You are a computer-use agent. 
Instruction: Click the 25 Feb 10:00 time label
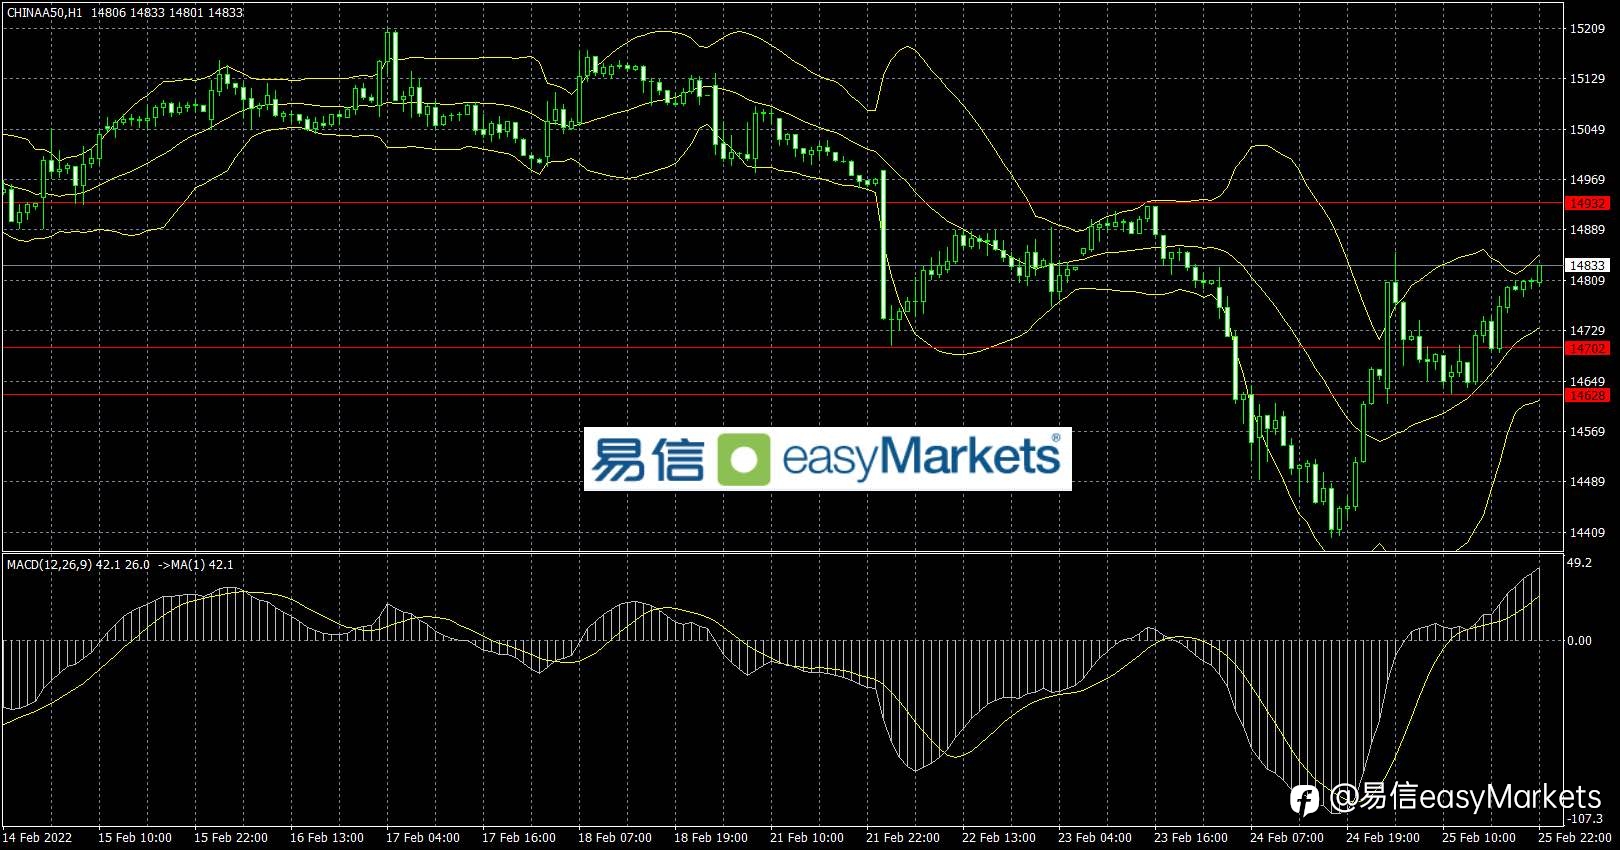tap(1479, 838)
